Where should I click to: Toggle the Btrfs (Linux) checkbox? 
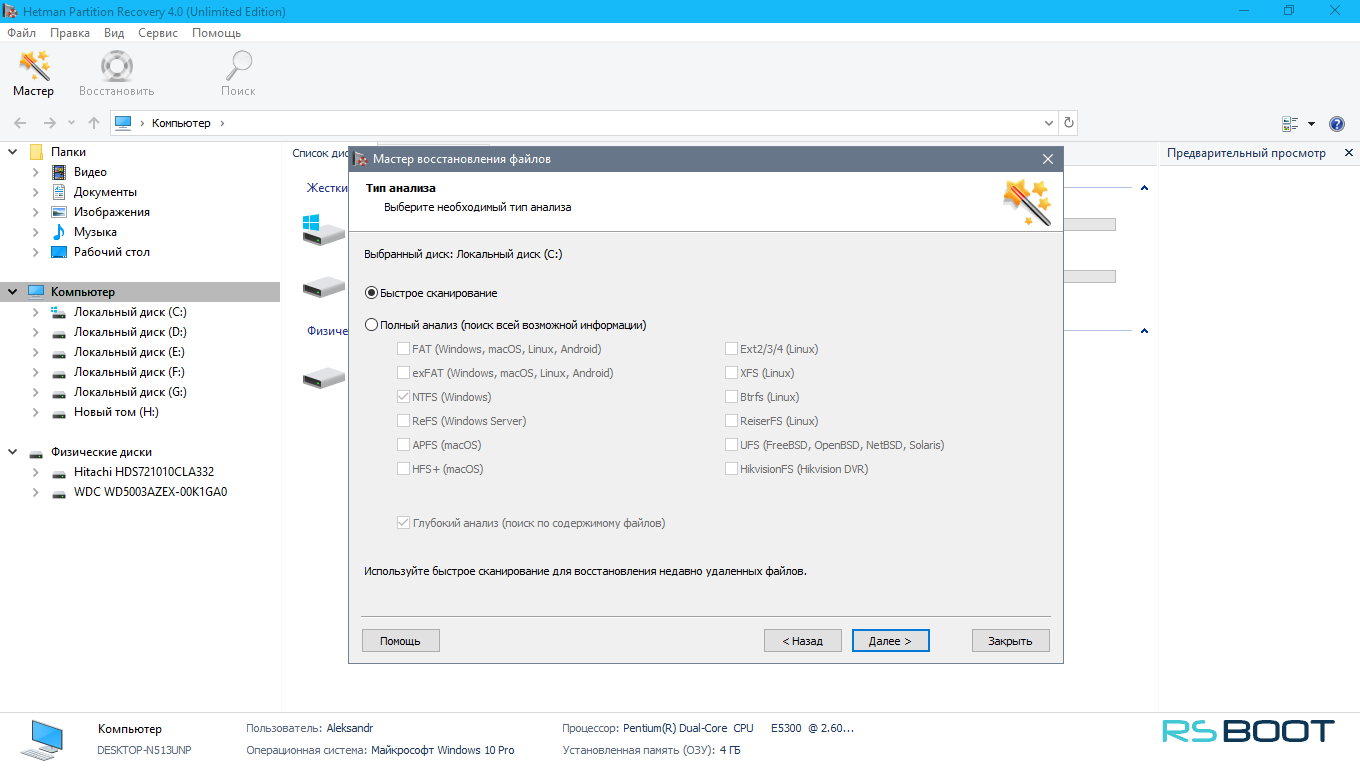click(731, 397)
